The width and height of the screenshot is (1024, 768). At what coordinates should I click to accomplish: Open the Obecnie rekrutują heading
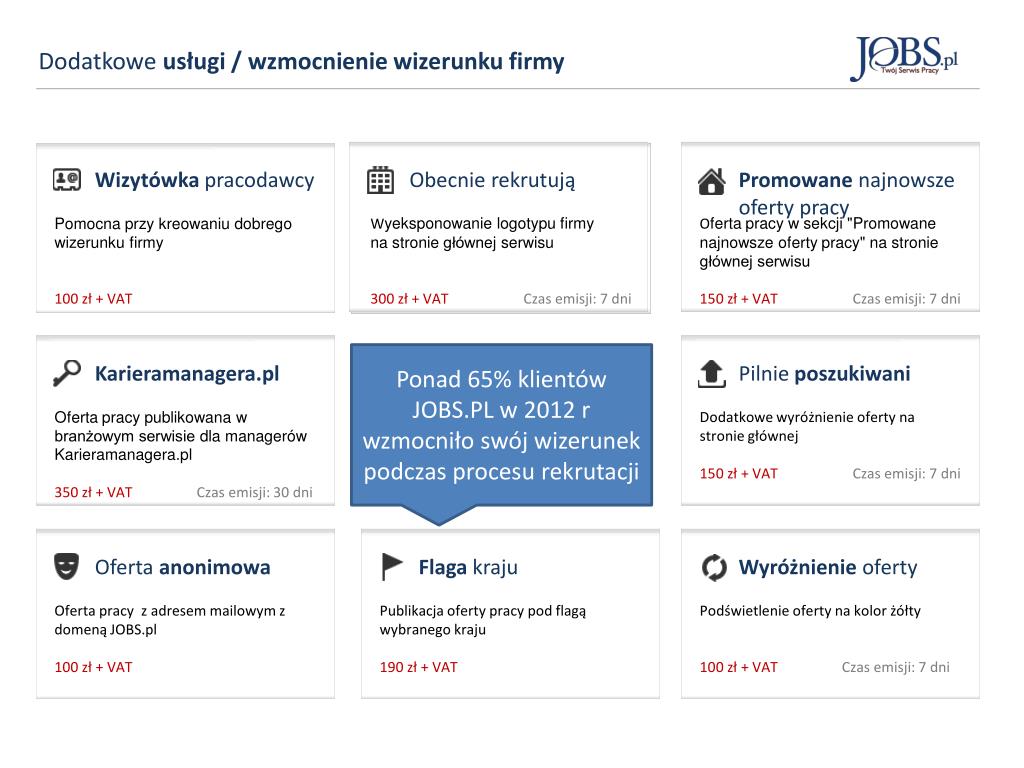click(x=492, y=181)
